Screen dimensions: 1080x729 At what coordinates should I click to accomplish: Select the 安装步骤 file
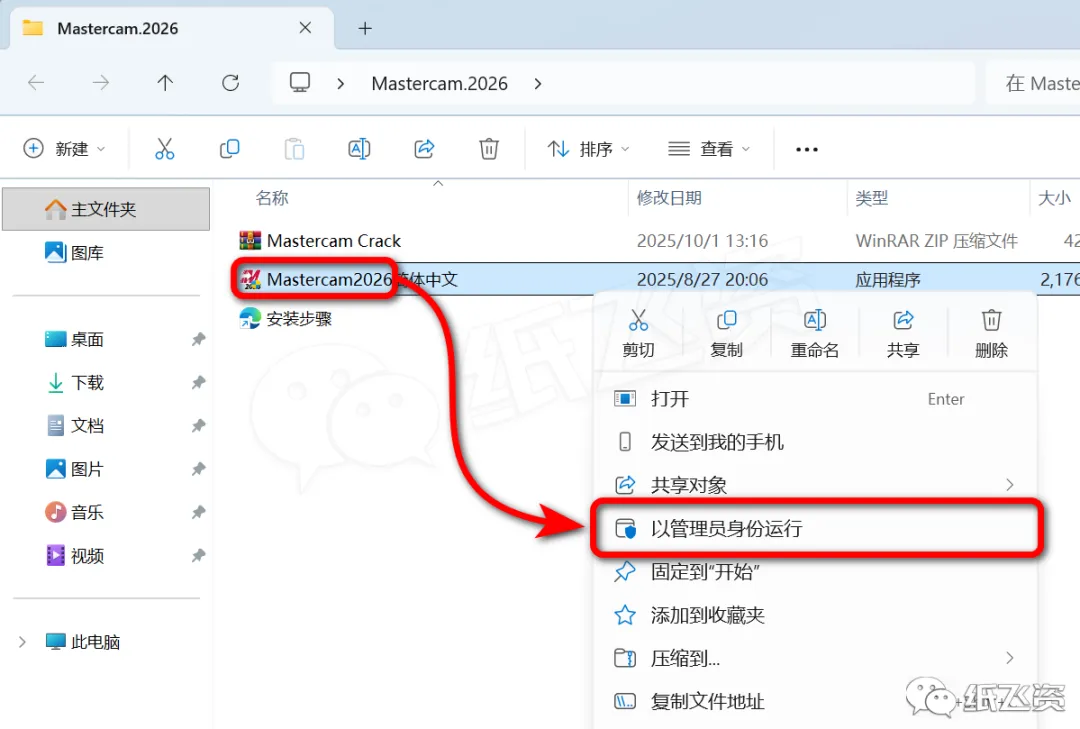[x=286, y=318]
